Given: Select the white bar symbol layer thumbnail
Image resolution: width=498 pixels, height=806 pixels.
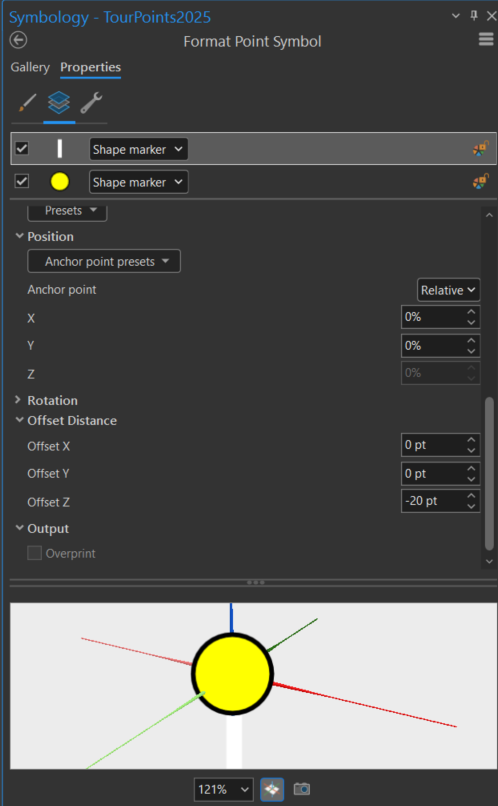Looking at the screenshot, I should 60,149.
